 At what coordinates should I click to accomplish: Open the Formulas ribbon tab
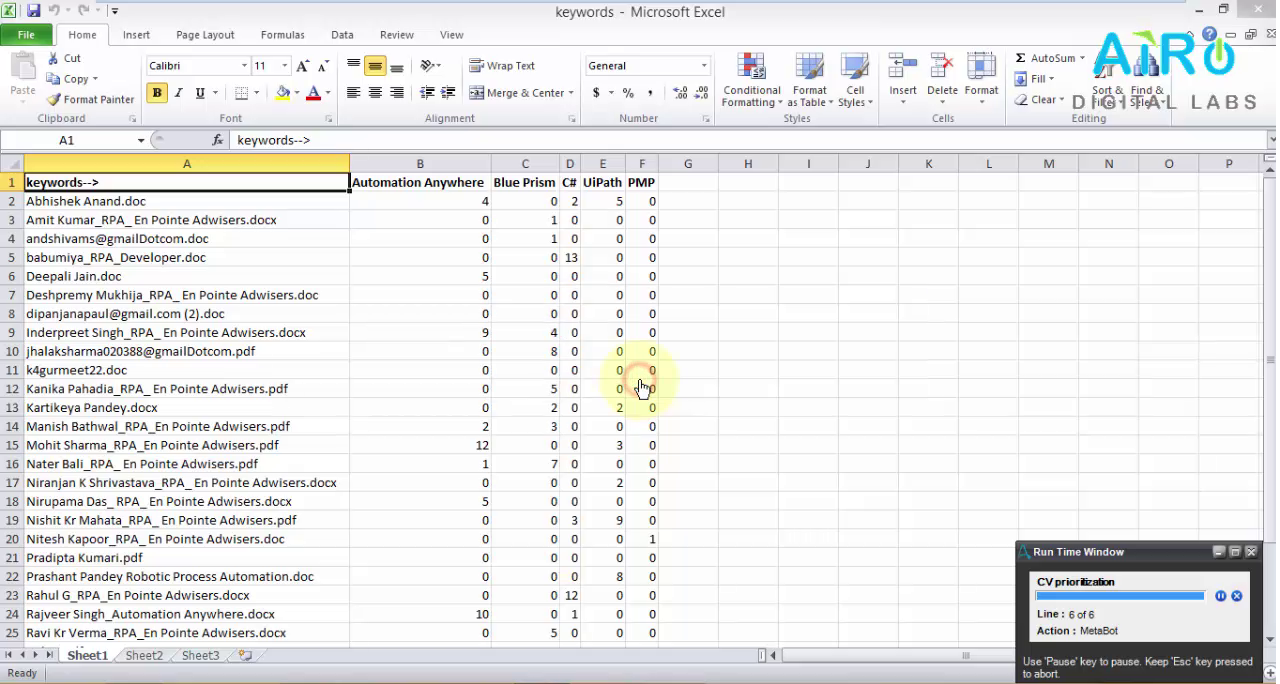[282, 35]
